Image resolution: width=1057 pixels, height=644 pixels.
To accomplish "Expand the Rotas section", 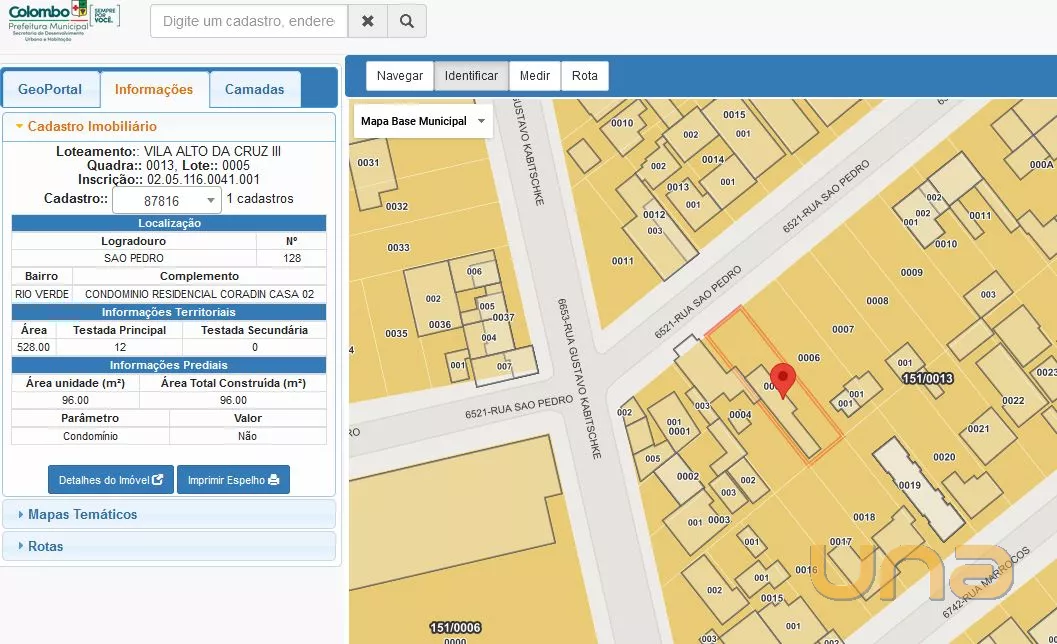I will pyautogui.click(x=45, y=546).
